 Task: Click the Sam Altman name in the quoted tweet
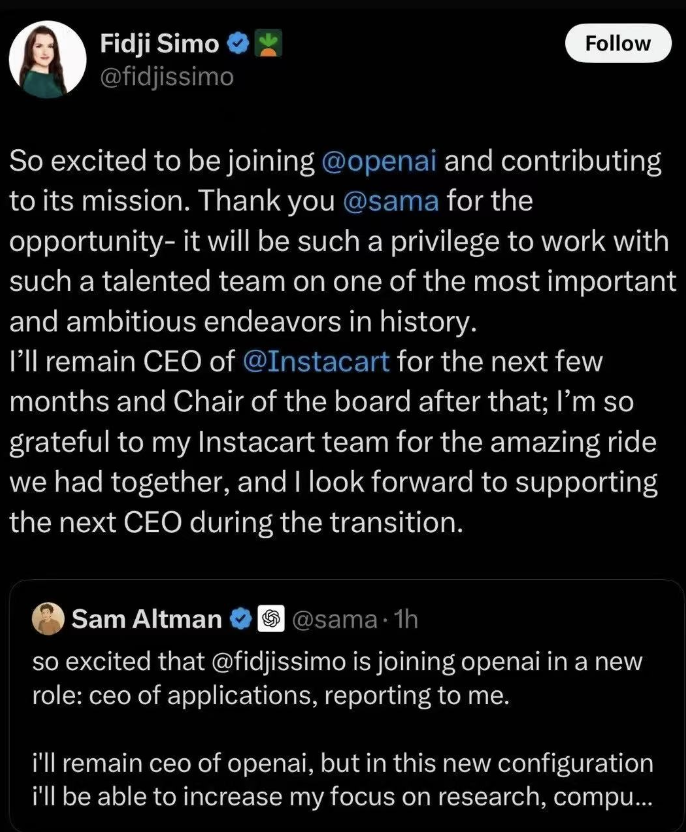point(146,620)
